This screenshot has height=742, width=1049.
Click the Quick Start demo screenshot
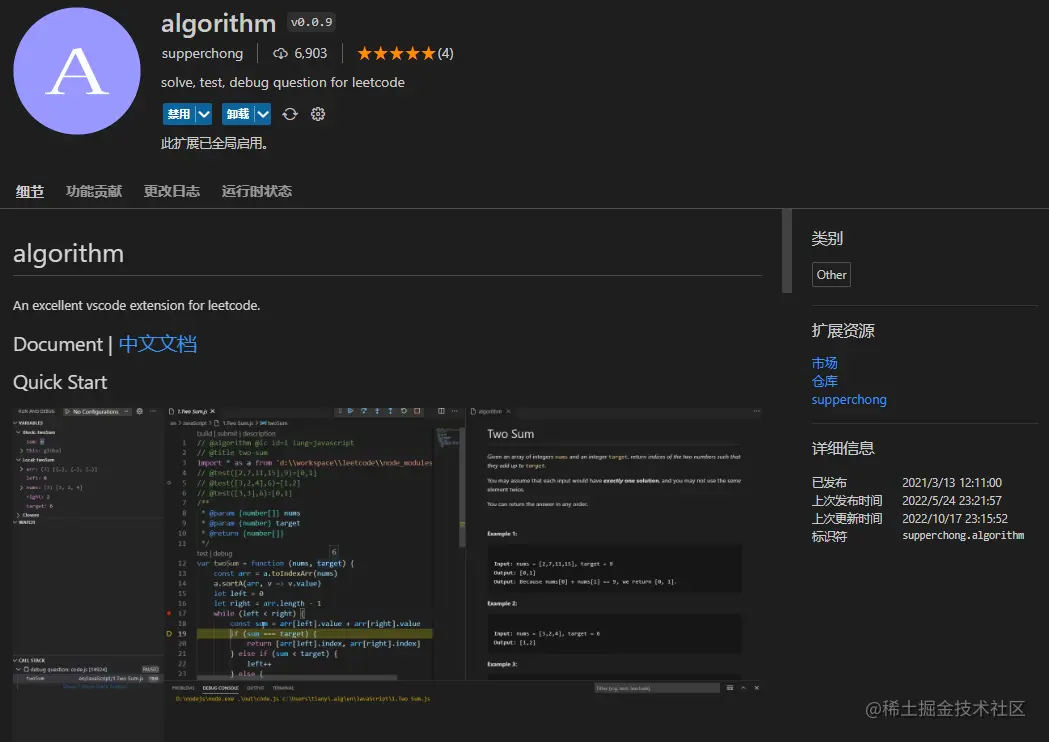tap(387, 572)
